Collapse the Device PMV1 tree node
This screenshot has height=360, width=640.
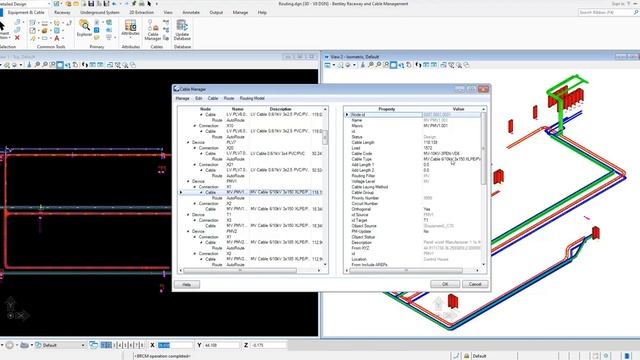pos(188,181)
